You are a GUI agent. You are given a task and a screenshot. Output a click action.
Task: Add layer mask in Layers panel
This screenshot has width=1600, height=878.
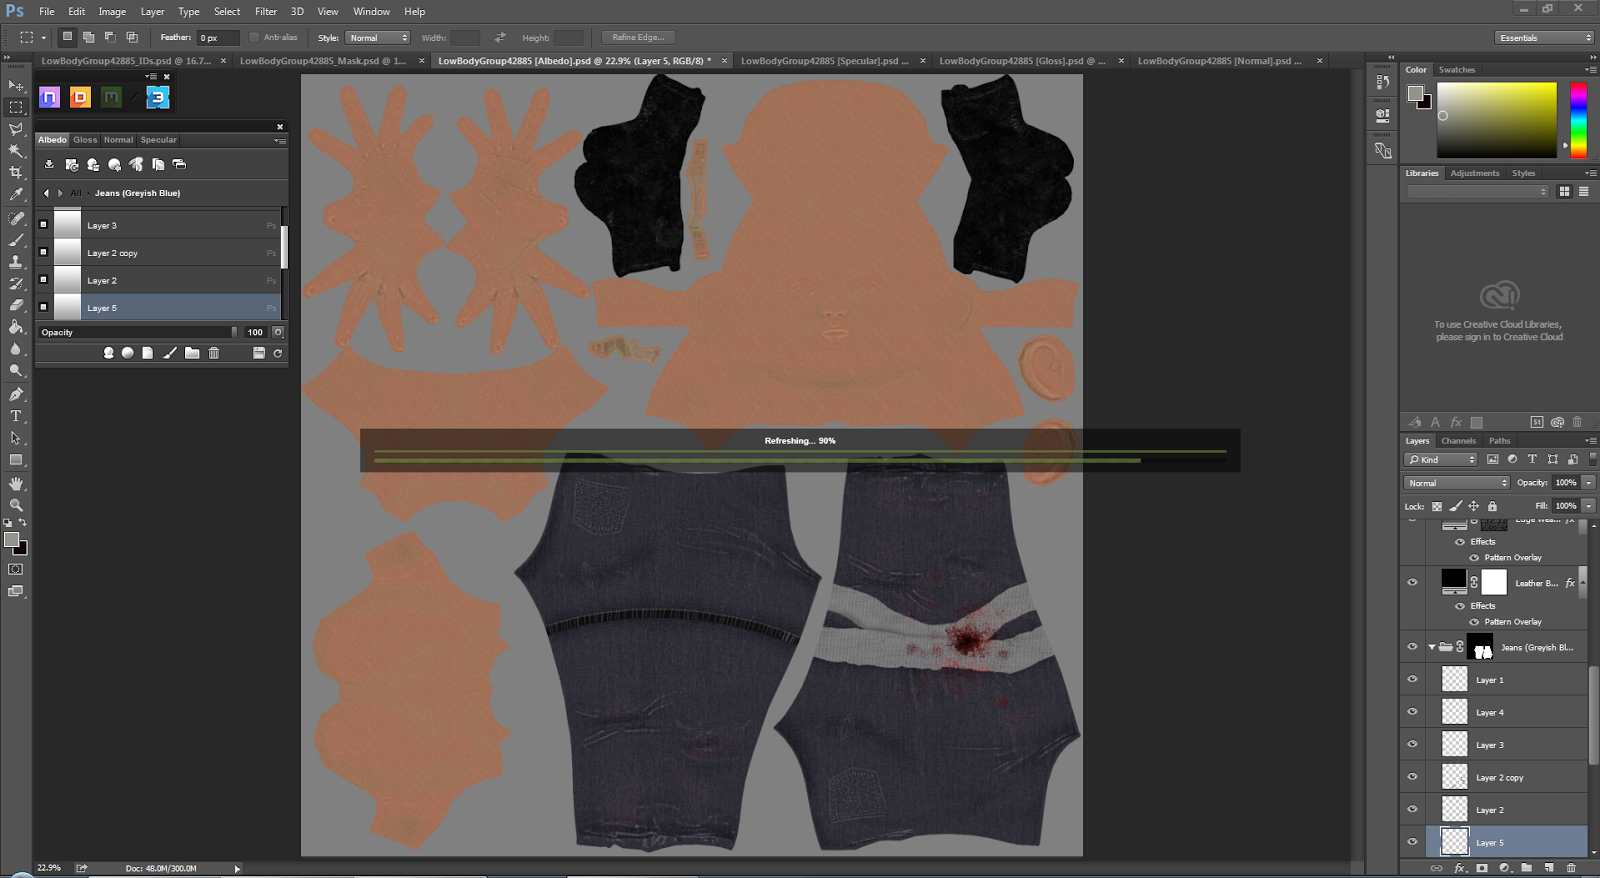(1482, 868)
